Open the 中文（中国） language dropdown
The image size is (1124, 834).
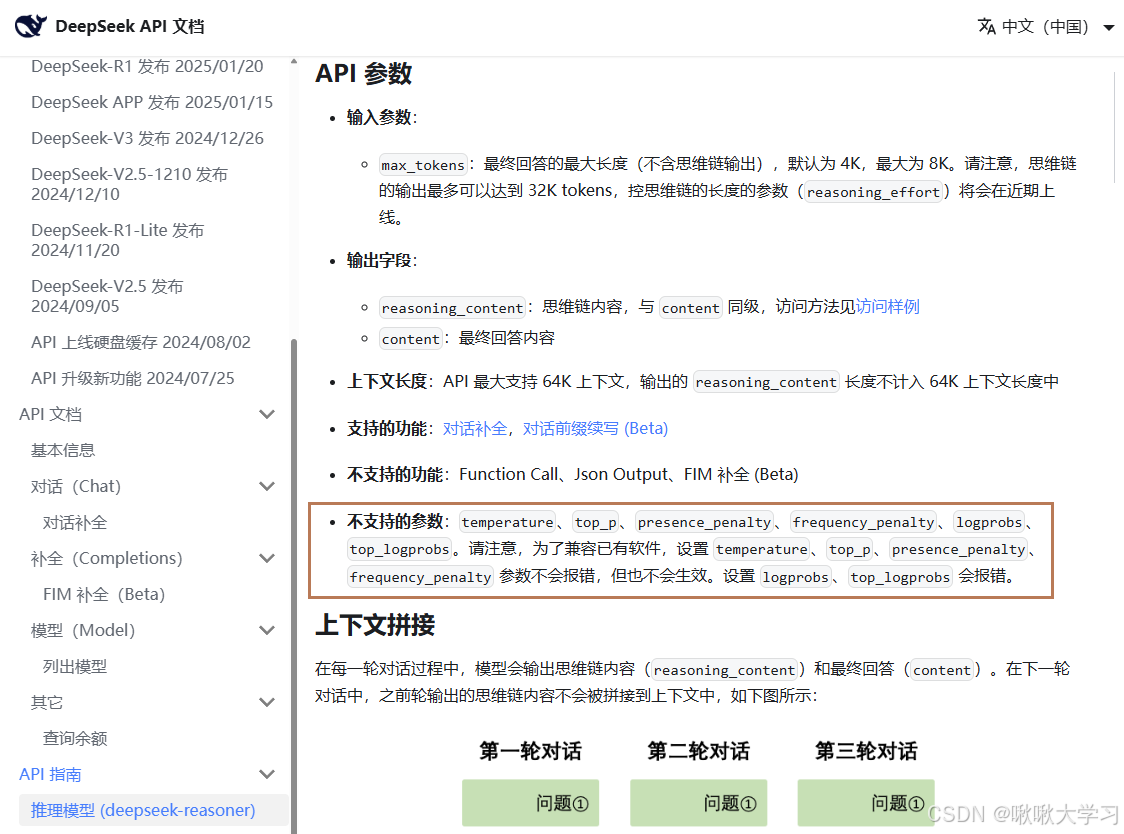pos(1046,27)
